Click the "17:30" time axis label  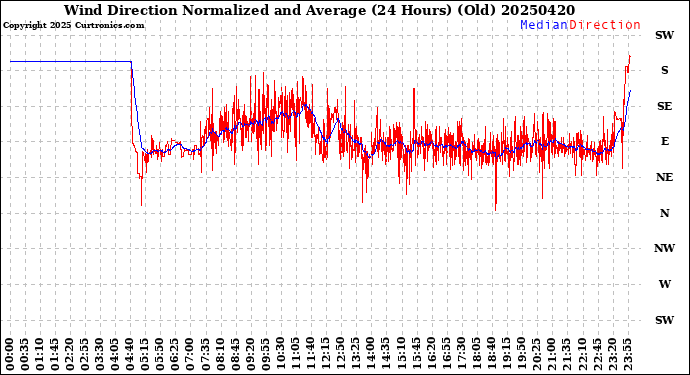pos(461,354)
